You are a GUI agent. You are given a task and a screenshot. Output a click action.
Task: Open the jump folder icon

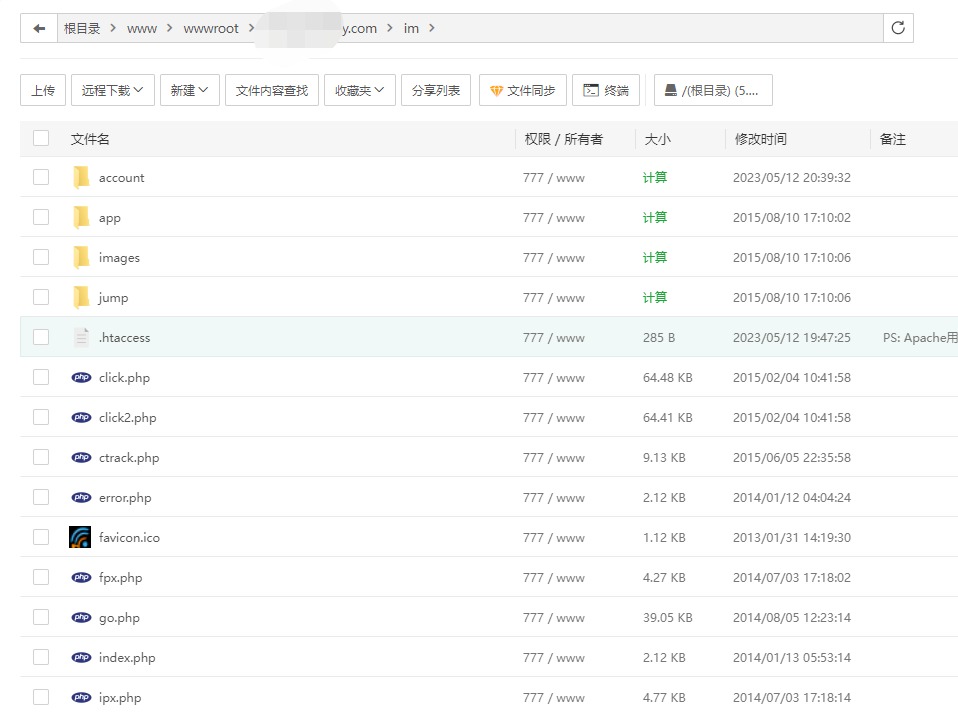point(81,298)
